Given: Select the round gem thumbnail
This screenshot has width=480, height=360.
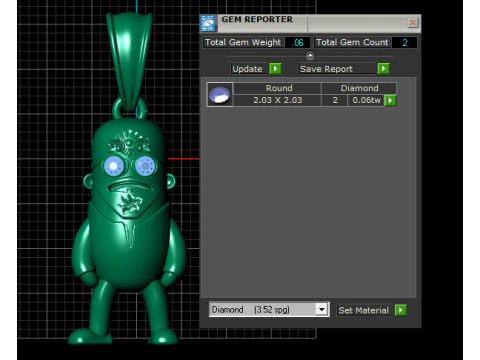Looking at the screenshot, I should tap(220, 95).
